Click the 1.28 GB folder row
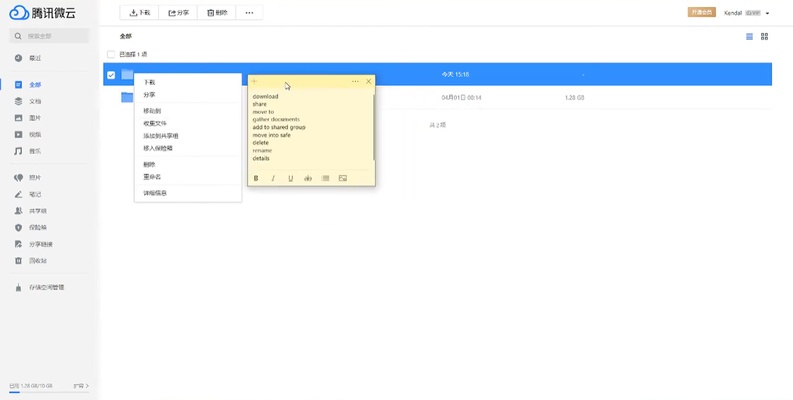This screenshot has height=400, width=793. tap(437, 97)
